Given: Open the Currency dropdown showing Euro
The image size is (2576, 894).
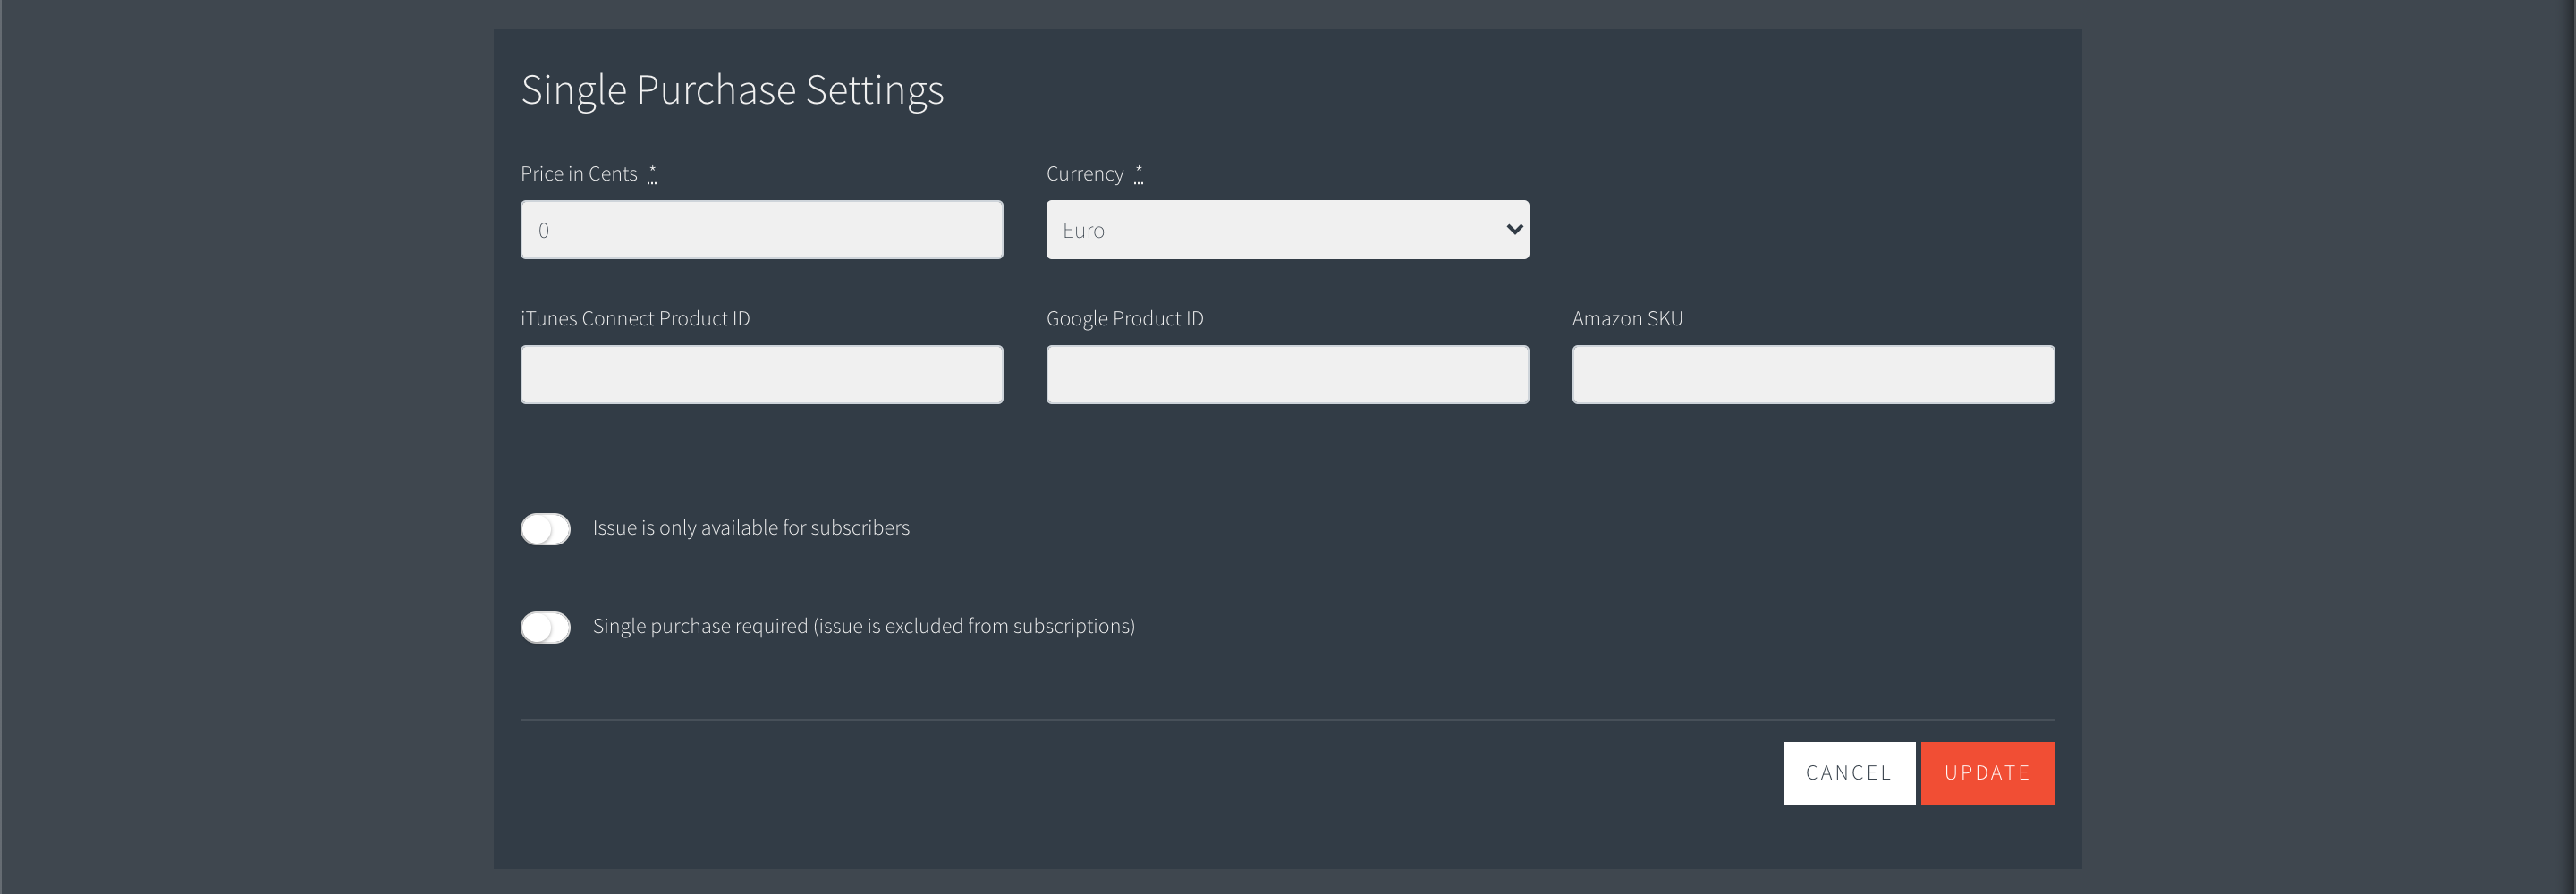Looking at the screenshot, I should click(1287, 230).
